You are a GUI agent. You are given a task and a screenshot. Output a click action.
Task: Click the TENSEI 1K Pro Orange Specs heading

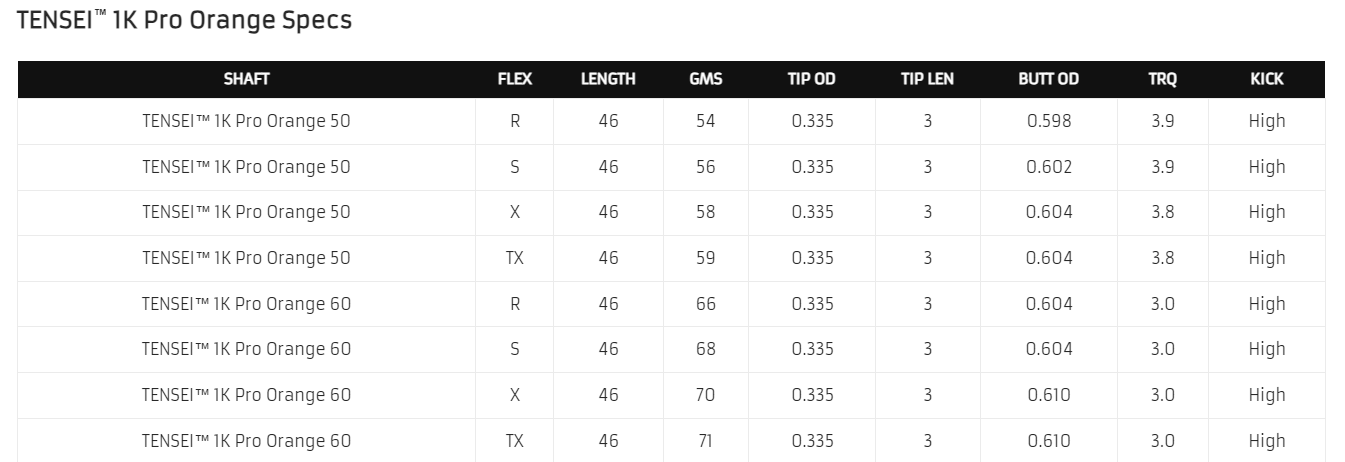tap(185, 20)
